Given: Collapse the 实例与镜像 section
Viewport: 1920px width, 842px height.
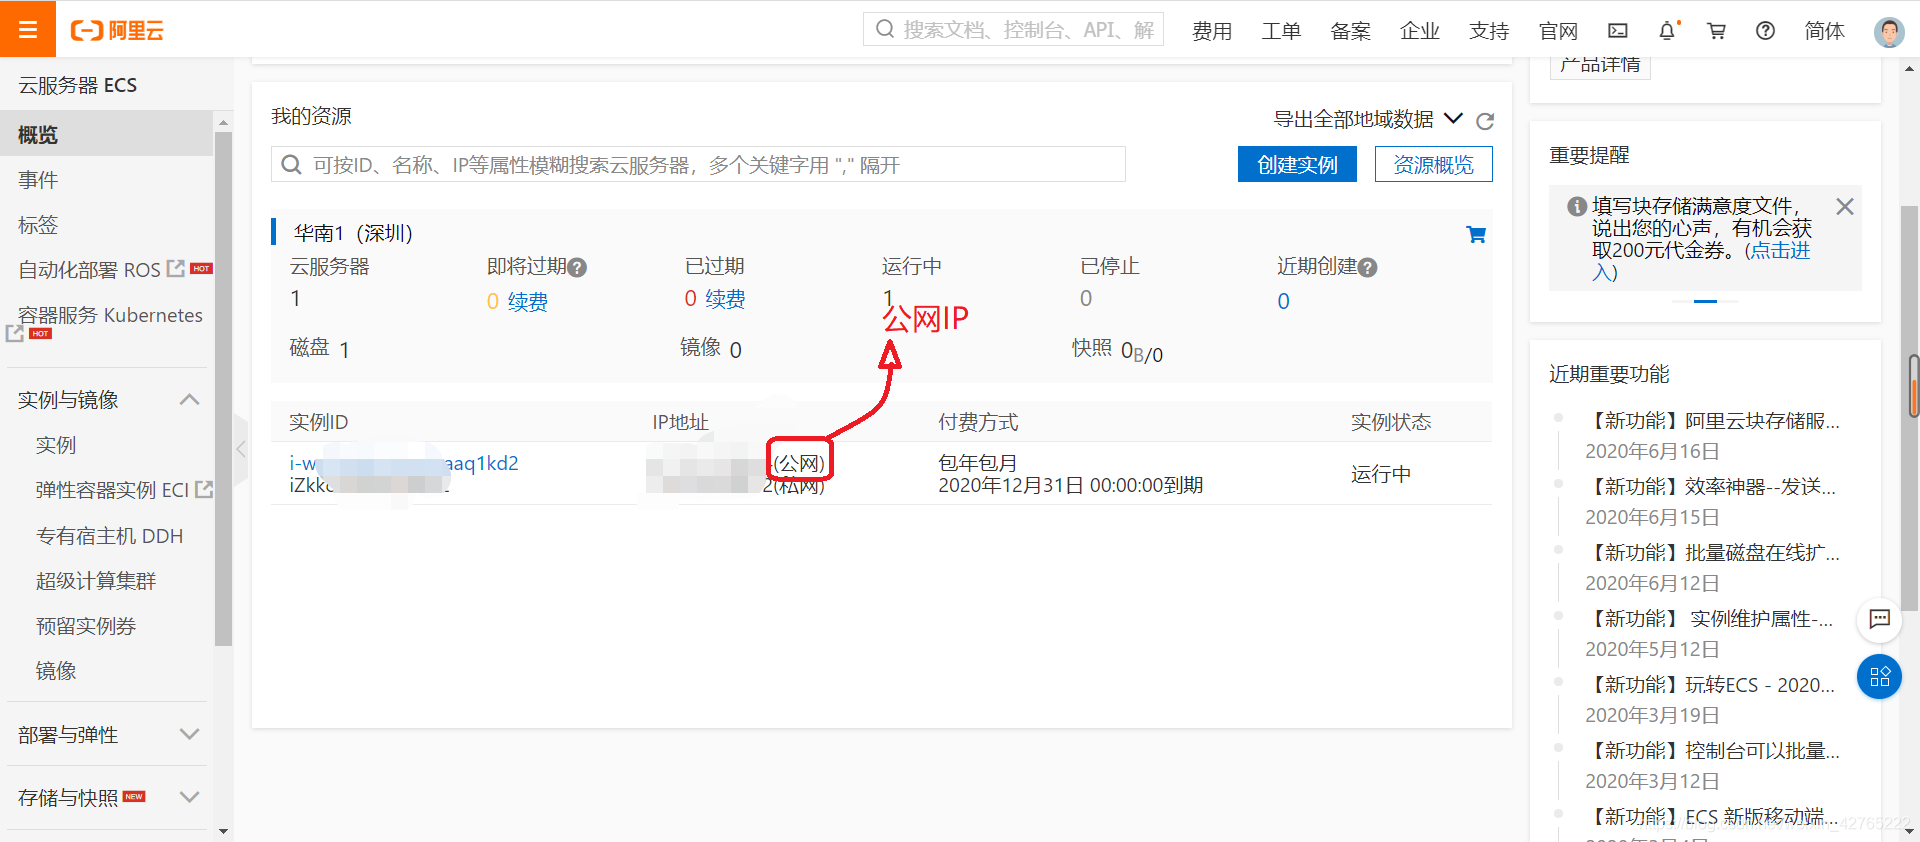Looking at the screenshot, I should pyautogui.click(x=190, y=400).
